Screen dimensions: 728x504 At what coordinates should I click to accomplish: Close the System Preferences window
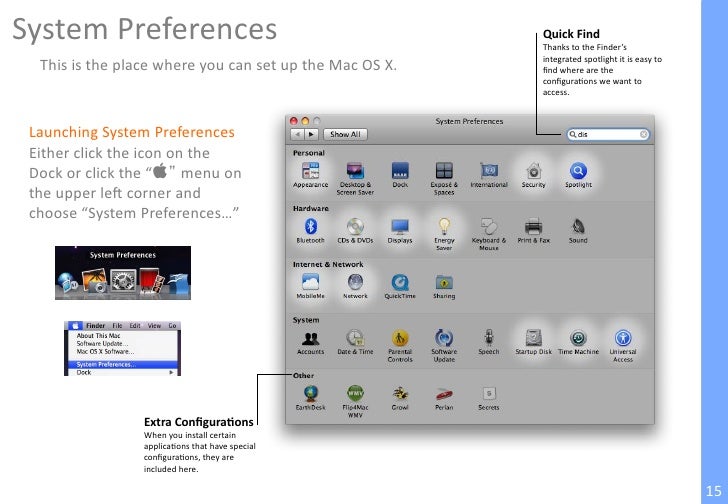tap(293, 121)
